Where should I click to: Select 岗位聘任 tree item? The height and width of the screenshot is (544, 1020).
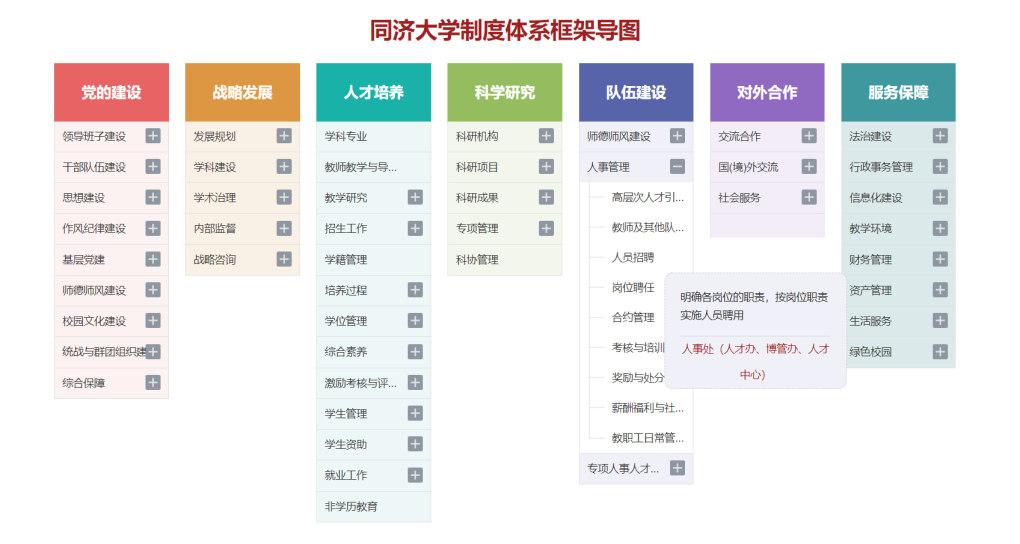click(633, 288)
